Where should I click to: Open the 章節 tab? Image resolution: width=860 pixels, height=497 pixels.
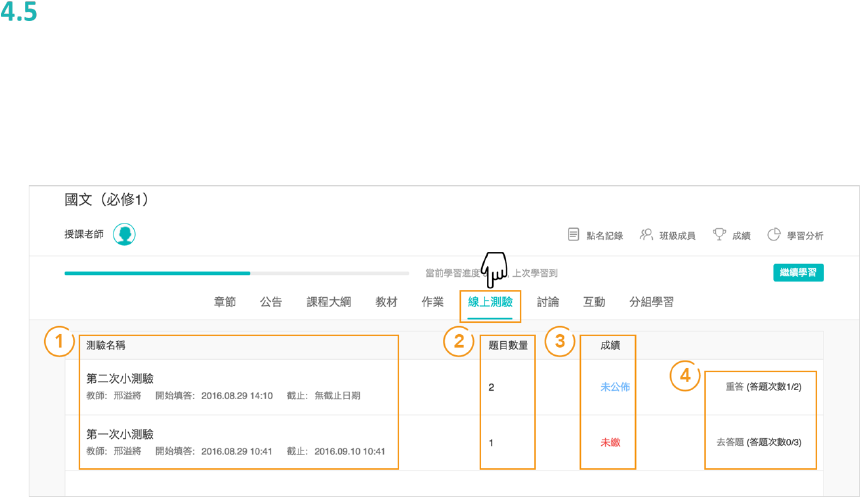tap(225, 302)
